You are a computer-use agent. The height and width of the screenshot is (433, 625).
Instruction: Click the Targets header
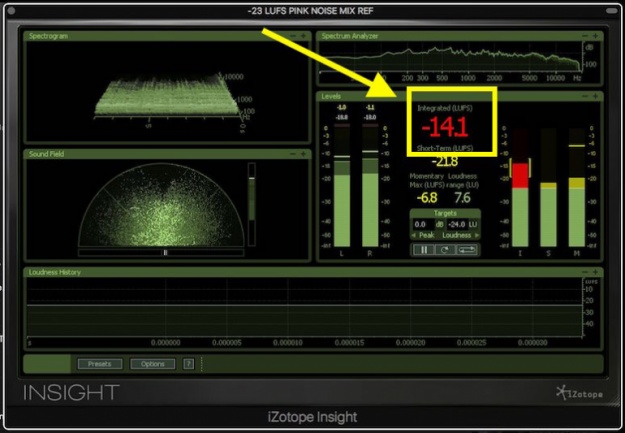(445, 213)
